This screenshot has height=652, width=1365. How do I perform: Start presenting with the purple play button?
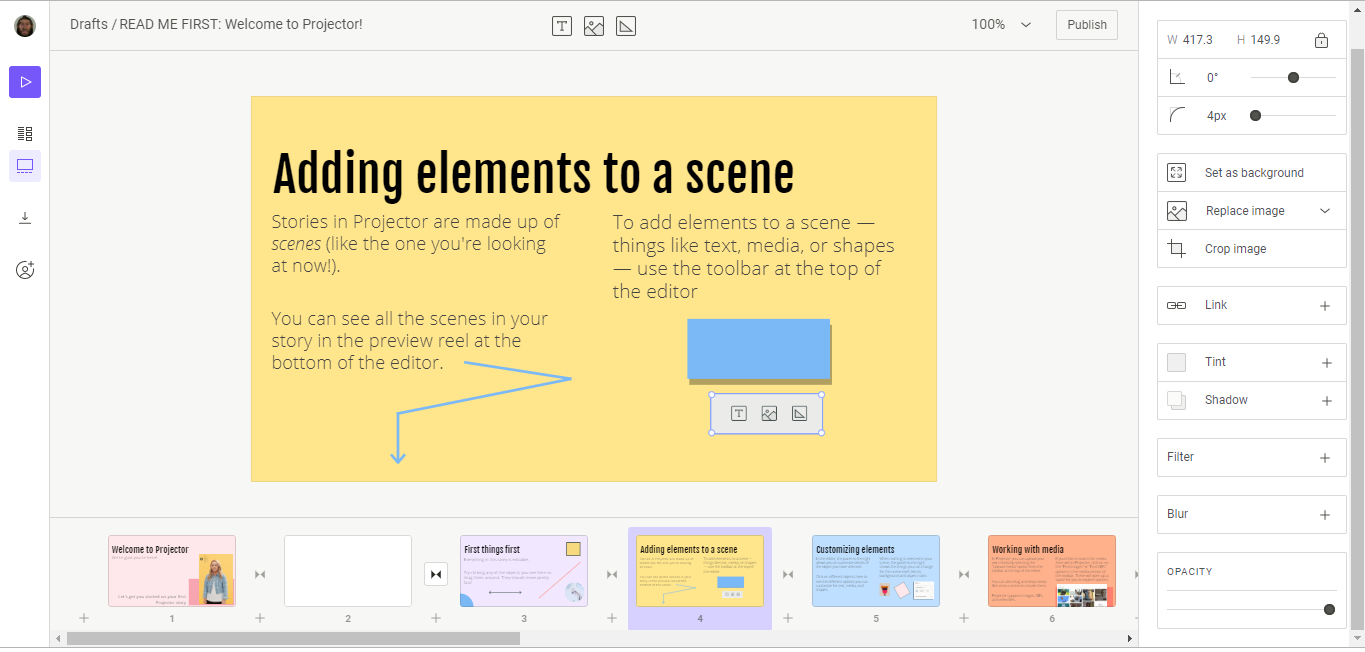[25, 82]
